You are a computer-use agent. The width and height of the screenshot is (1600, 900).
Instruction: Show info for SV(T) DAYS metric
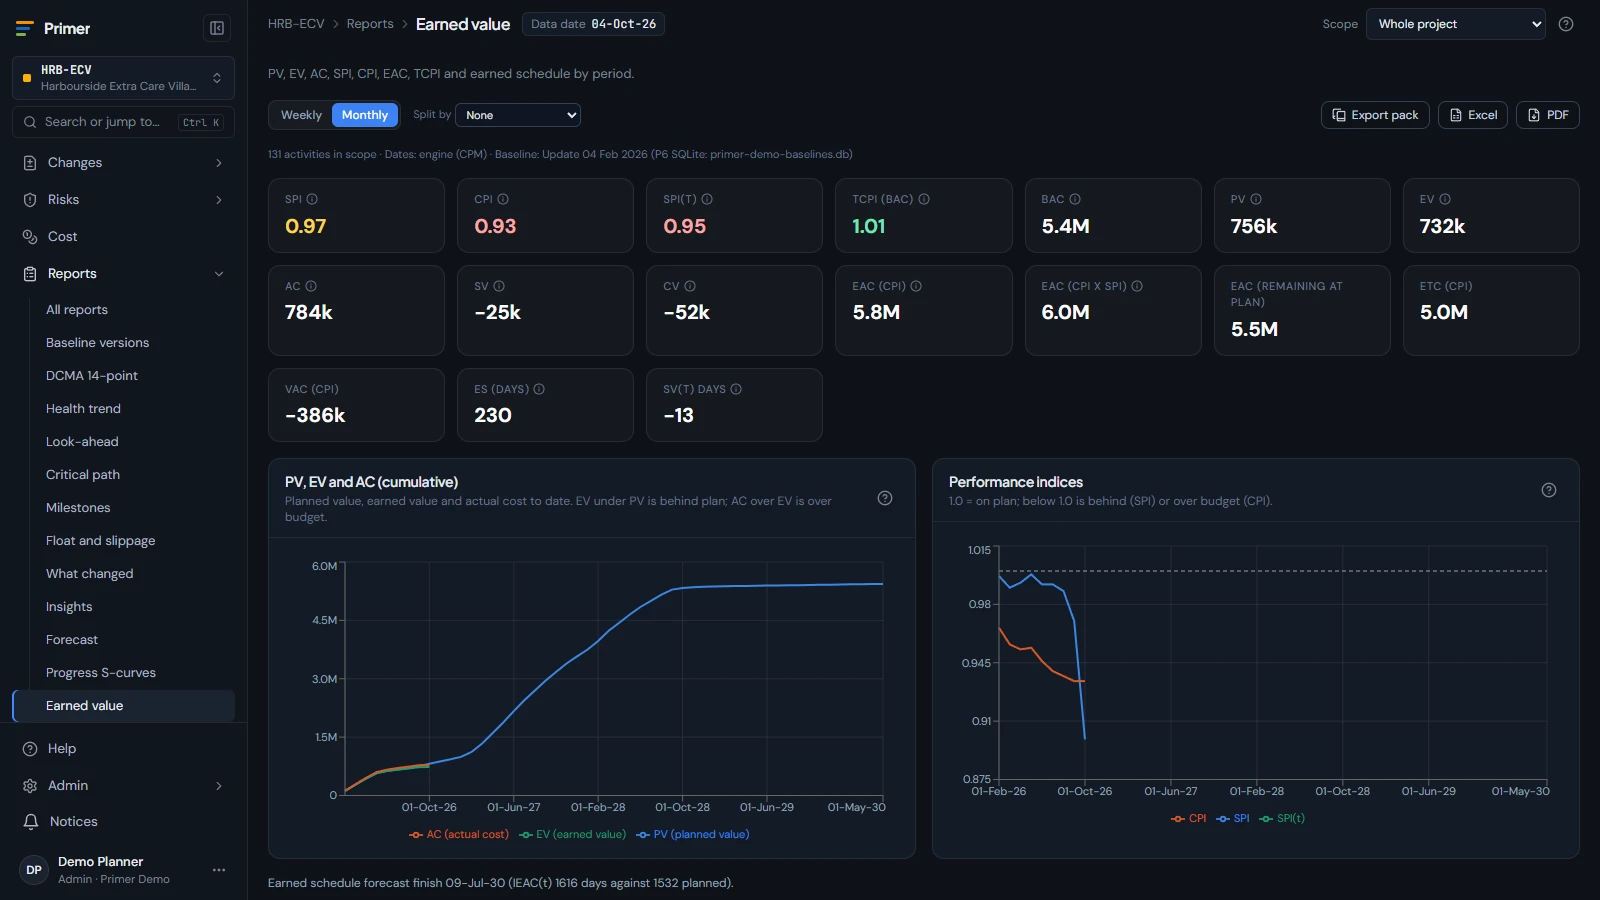tap(736, 389)
